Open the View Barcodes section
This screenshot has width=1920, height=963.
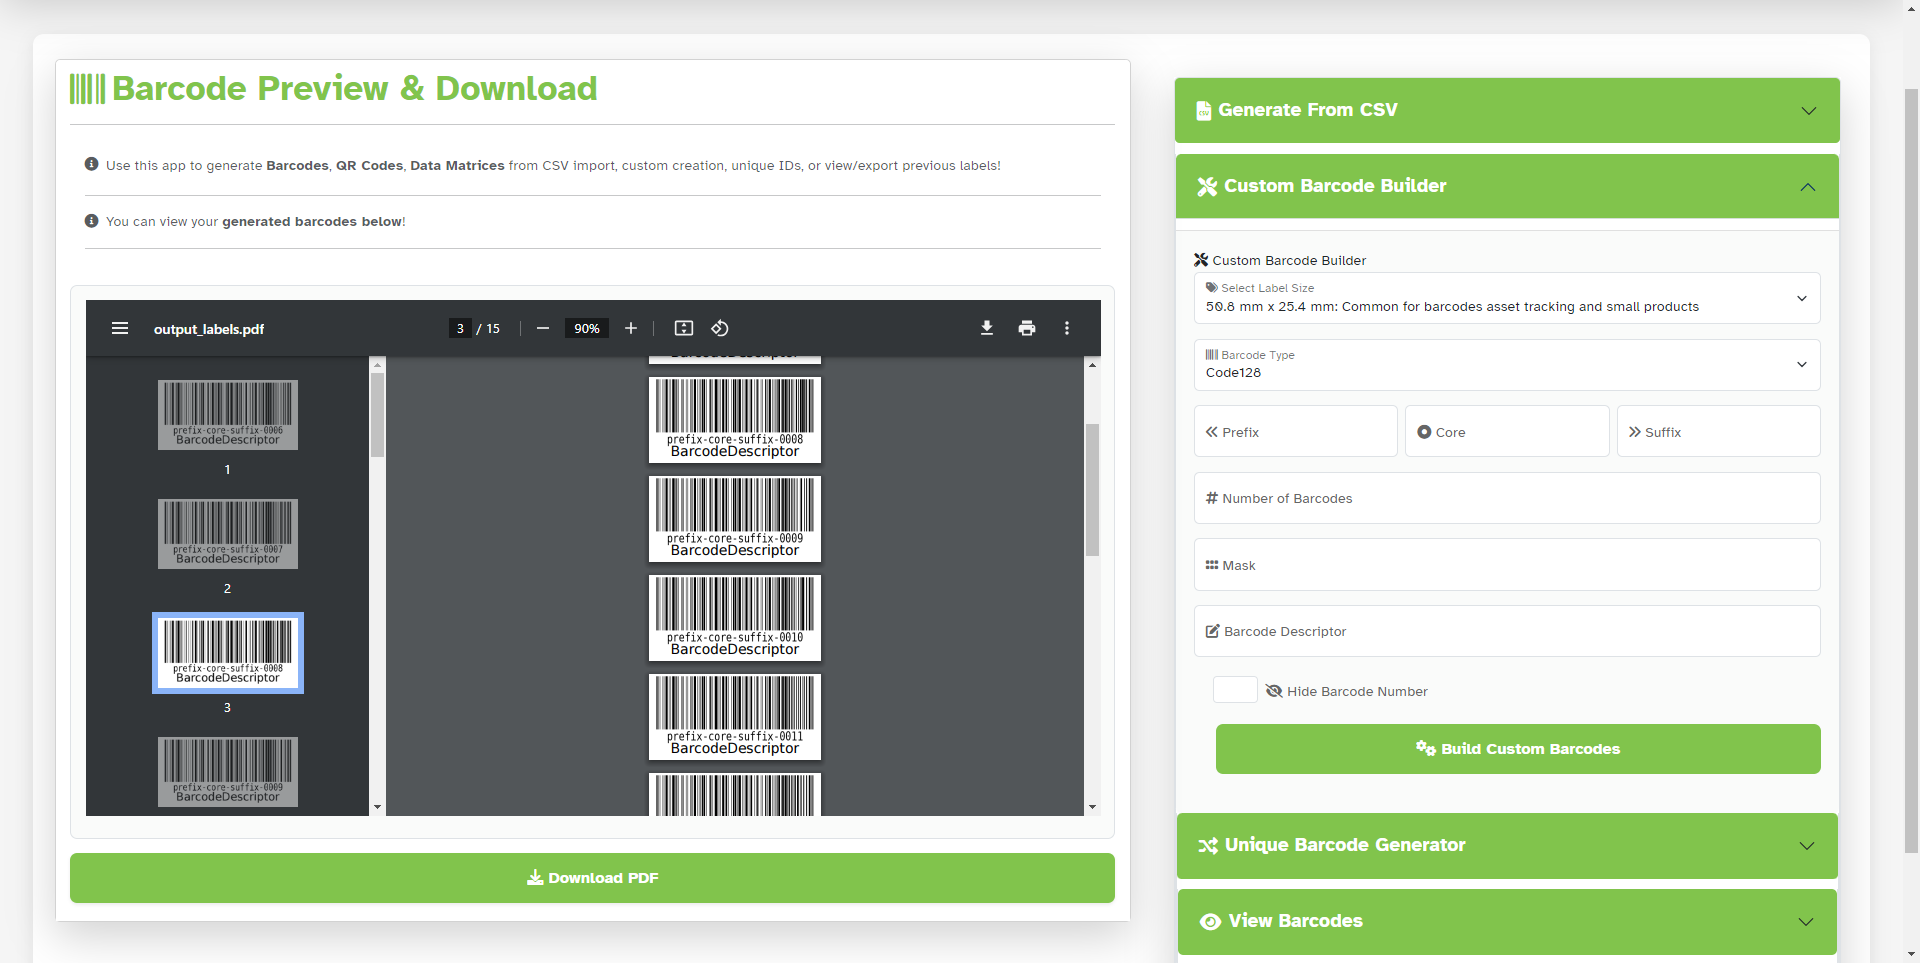point(1506,921)
